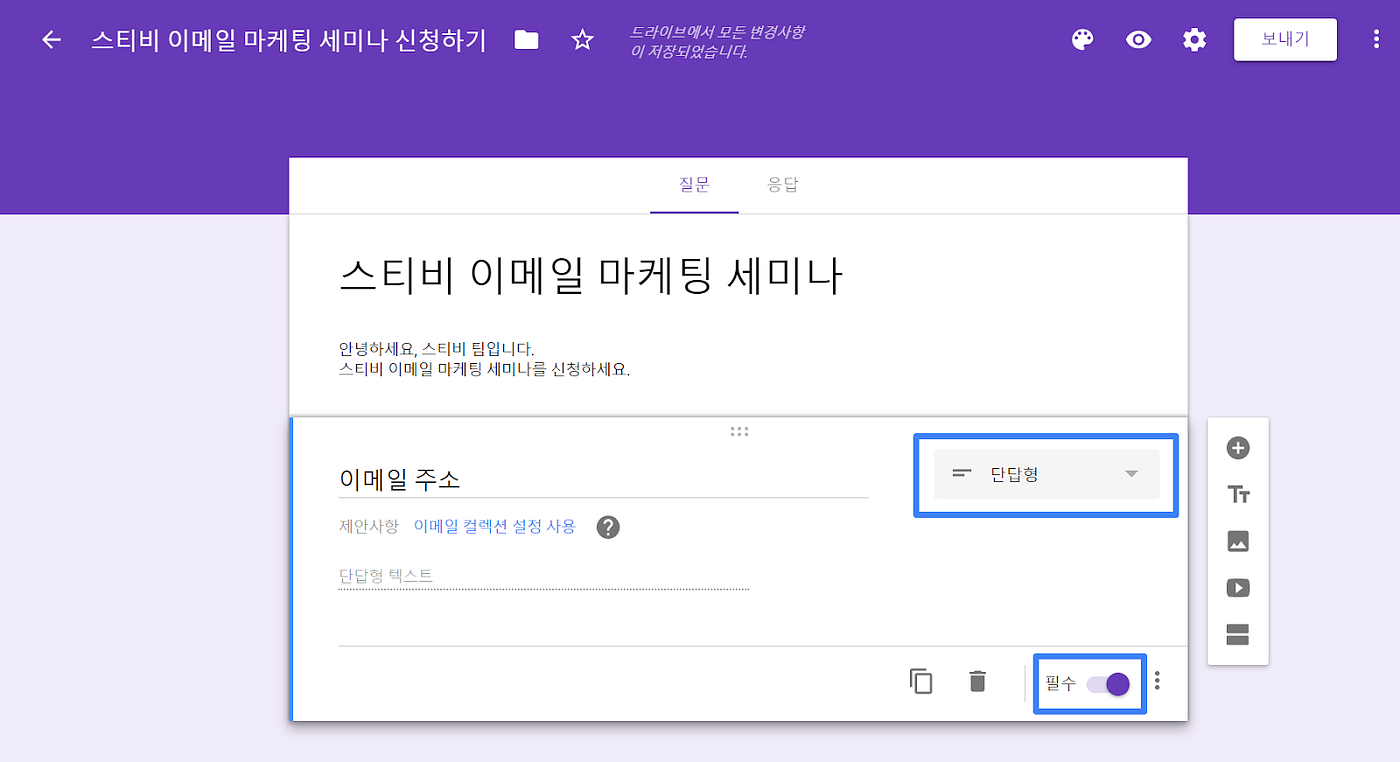
Task: Add a new section
Action: 1238,634
